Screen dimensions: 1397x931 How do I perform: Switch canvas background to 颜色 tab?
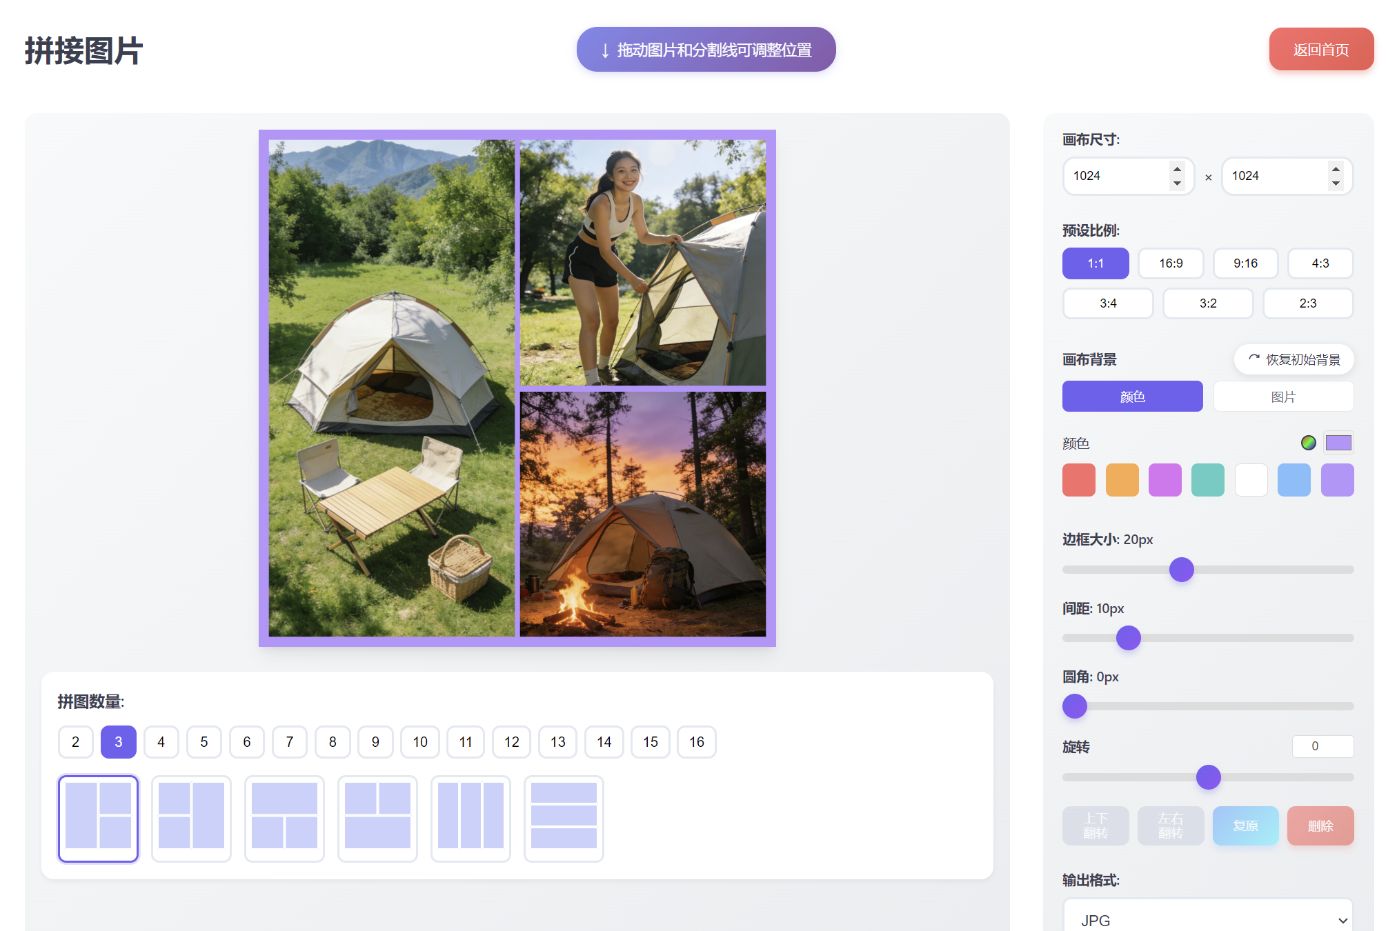point(1132,397)
